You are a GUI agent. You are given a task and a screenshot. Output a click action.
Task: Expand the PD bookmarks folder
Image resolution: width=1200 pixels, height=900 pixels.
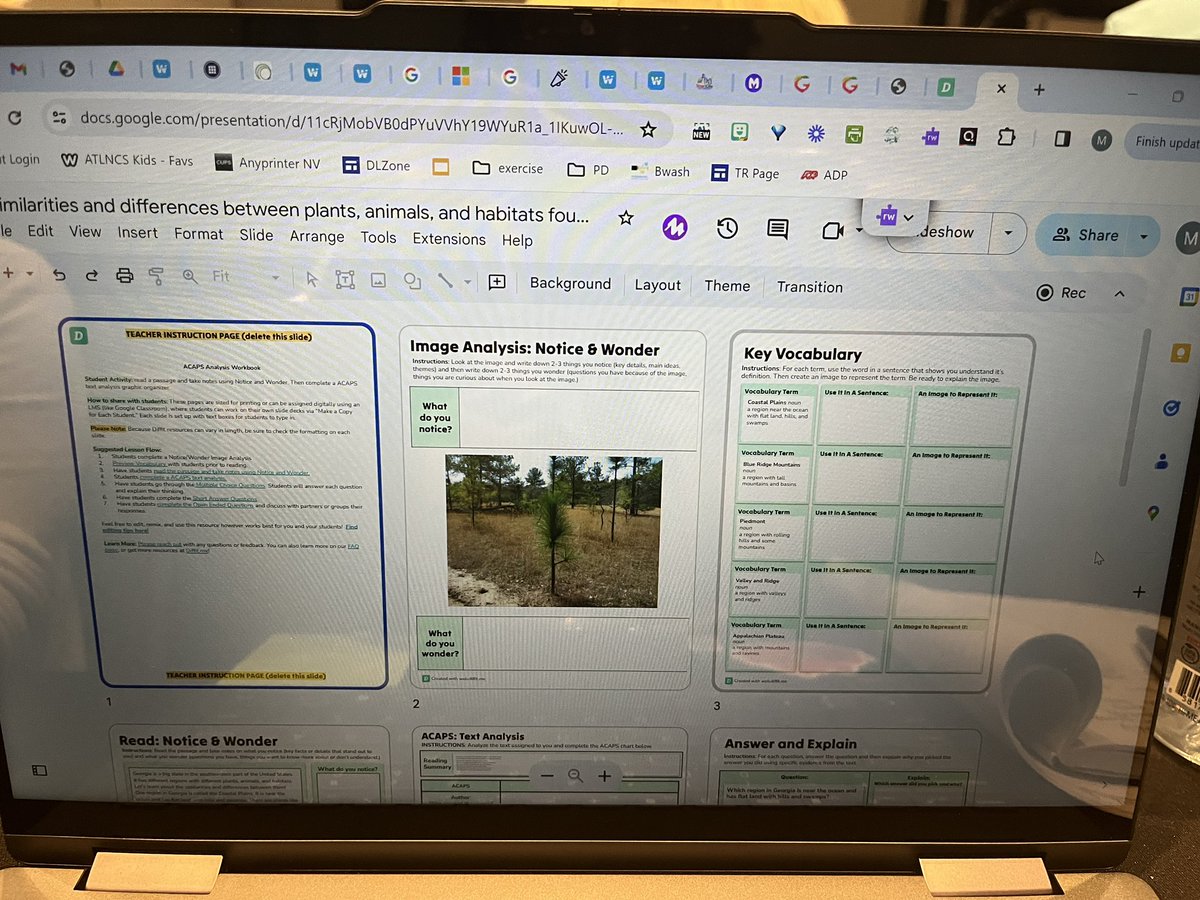click(588, 170)
